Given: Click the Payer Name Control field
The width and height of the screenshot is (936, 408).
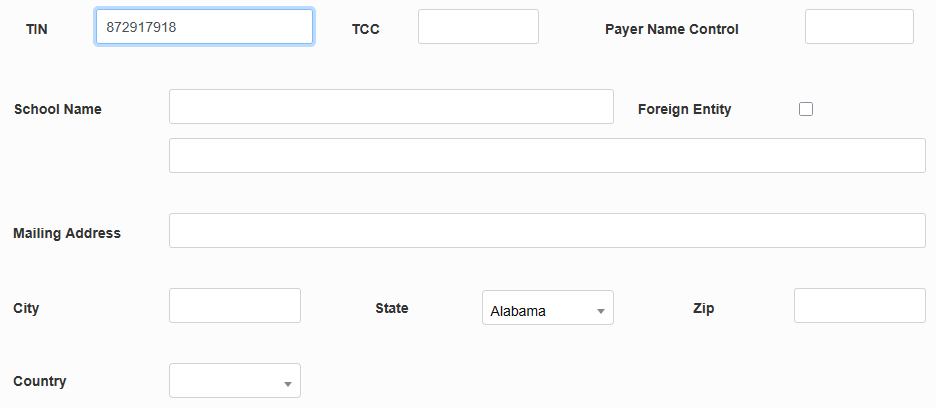Looking at the screenshot, I should point(859,27).
